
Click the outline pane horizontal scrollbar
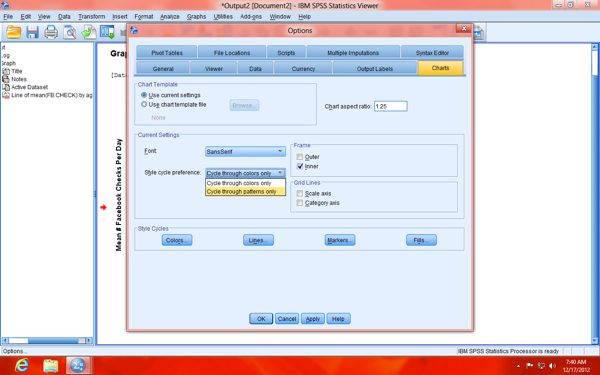(x=47, y=341)
